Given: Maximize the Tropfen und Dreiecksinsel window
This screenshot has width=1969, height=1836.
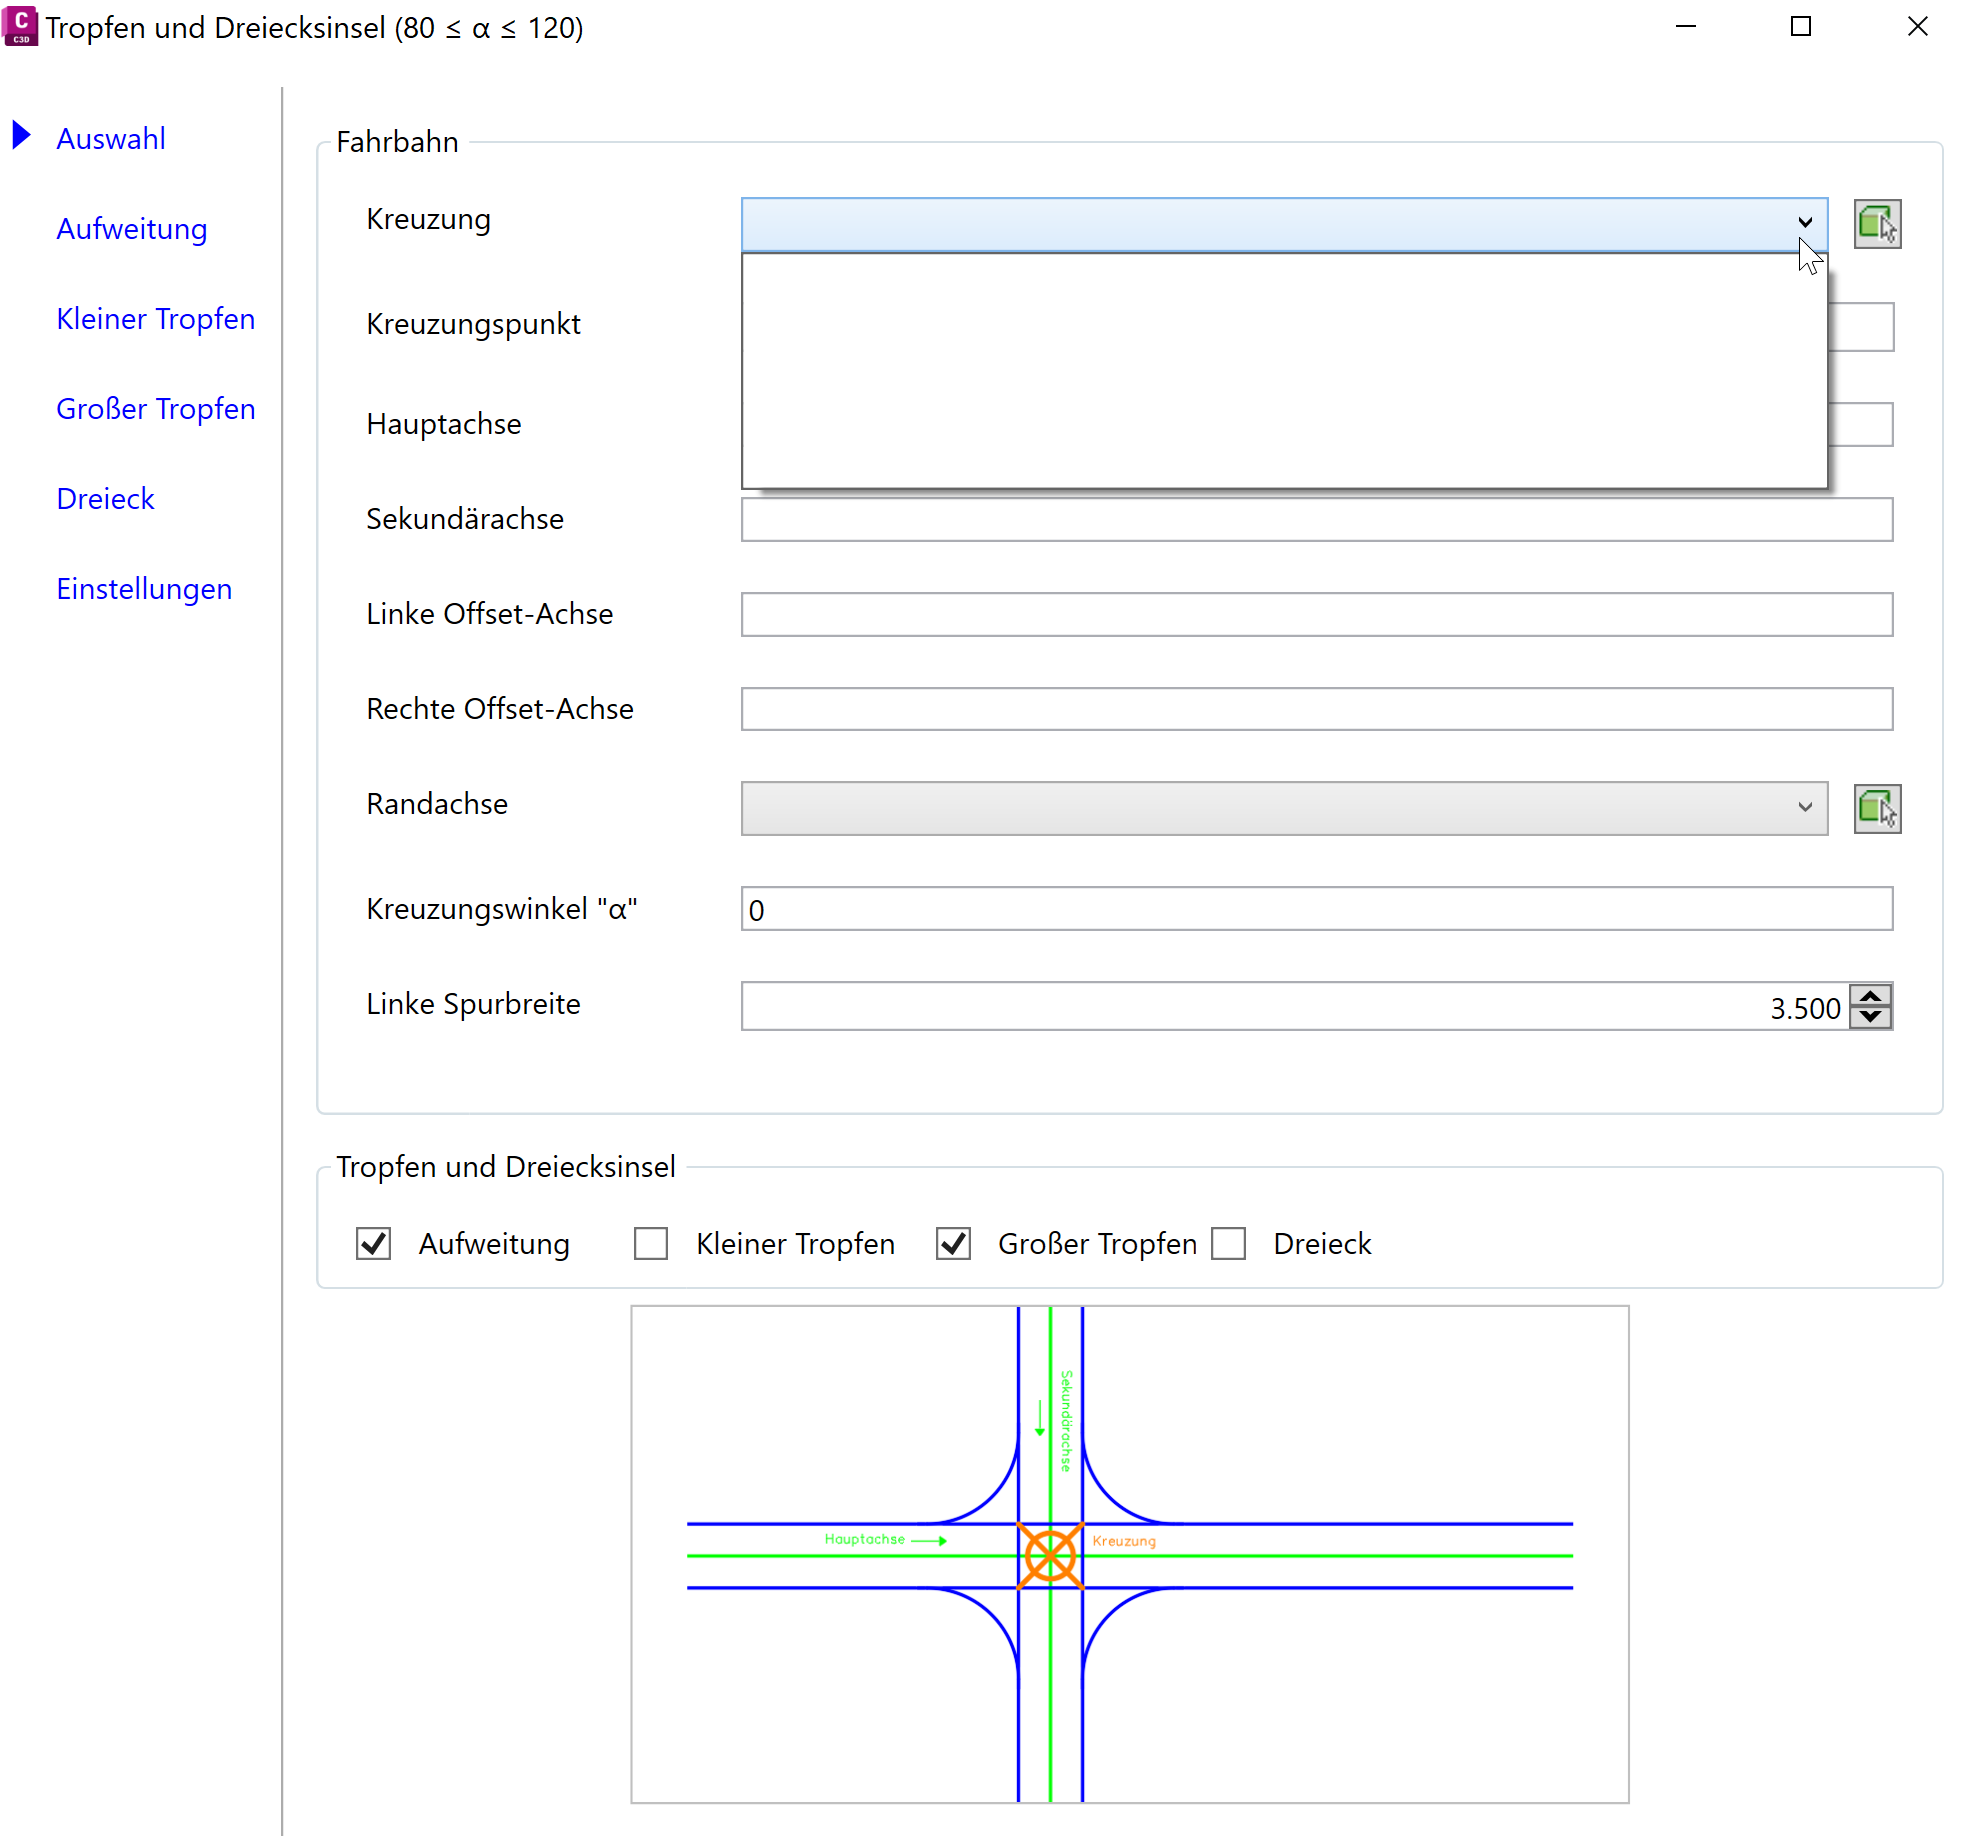Looking at the screenshot, I should pos(1800,27).
